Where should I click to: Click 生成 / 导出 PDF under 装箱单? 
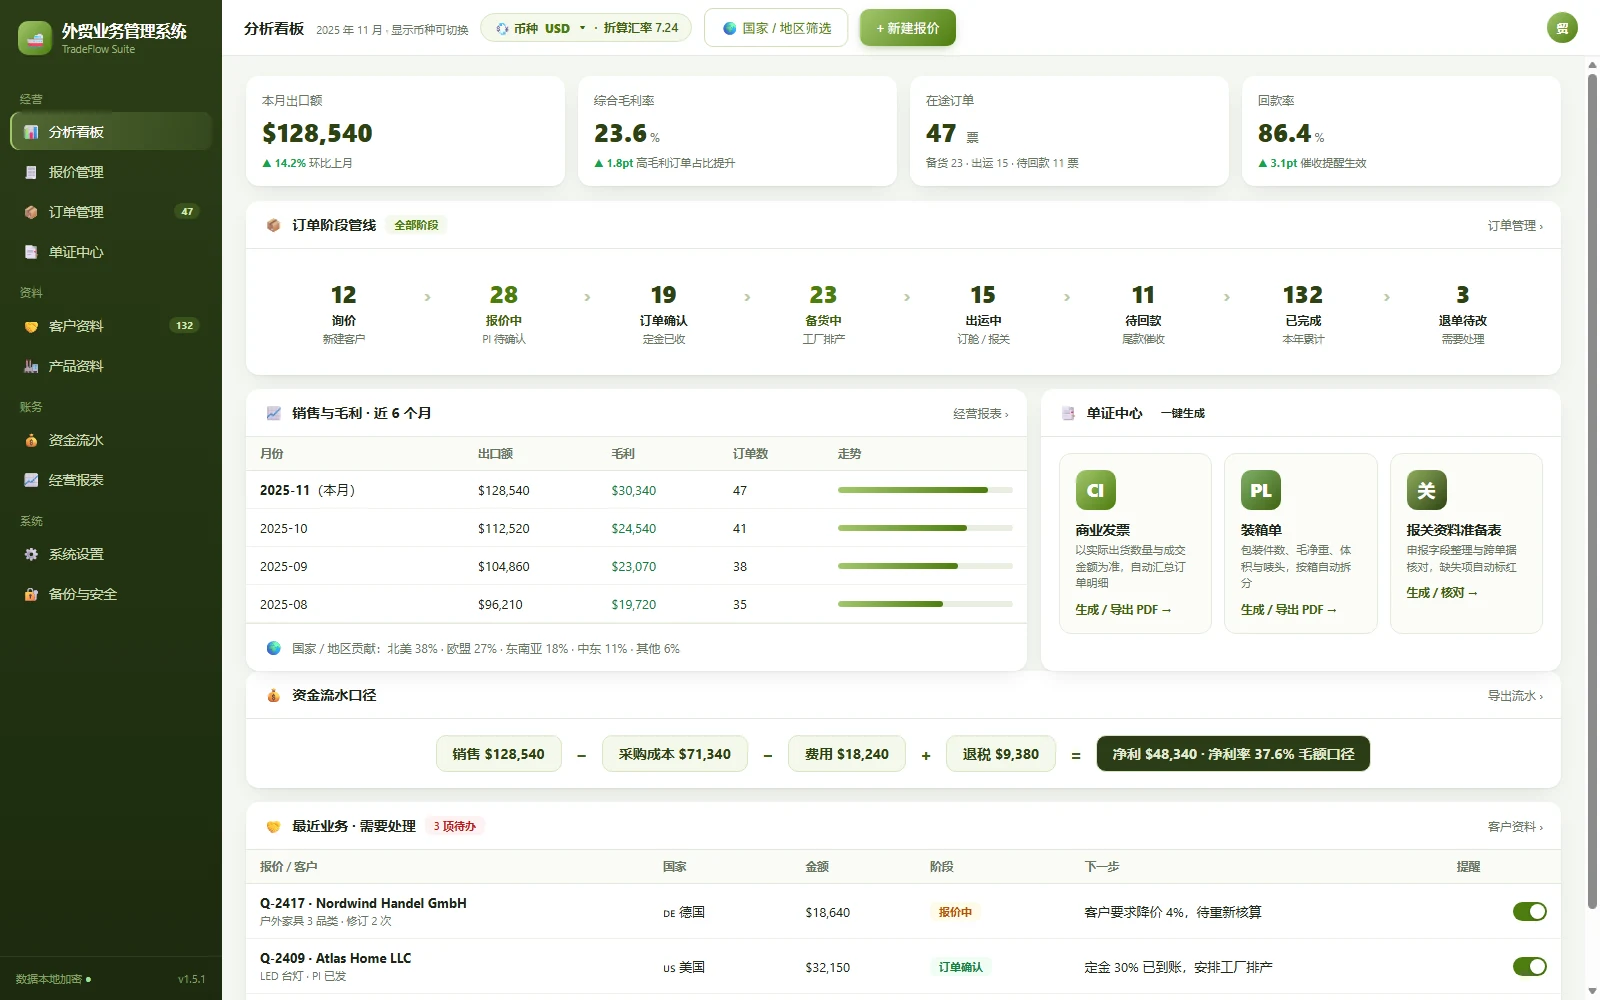coord(1289,610)
